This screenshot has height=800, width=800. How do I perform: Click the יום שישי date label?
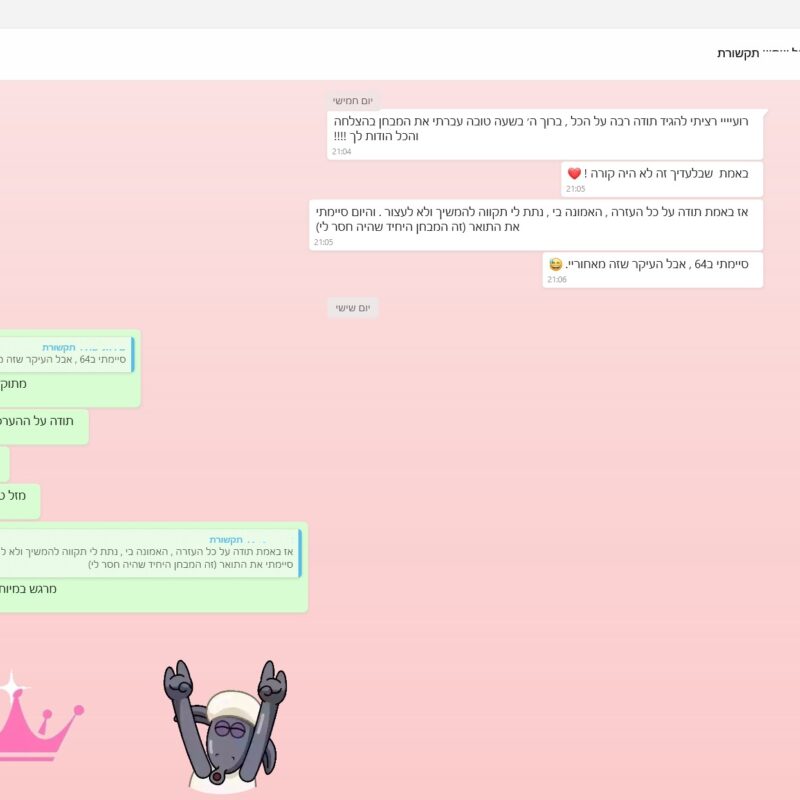(352, 308)
